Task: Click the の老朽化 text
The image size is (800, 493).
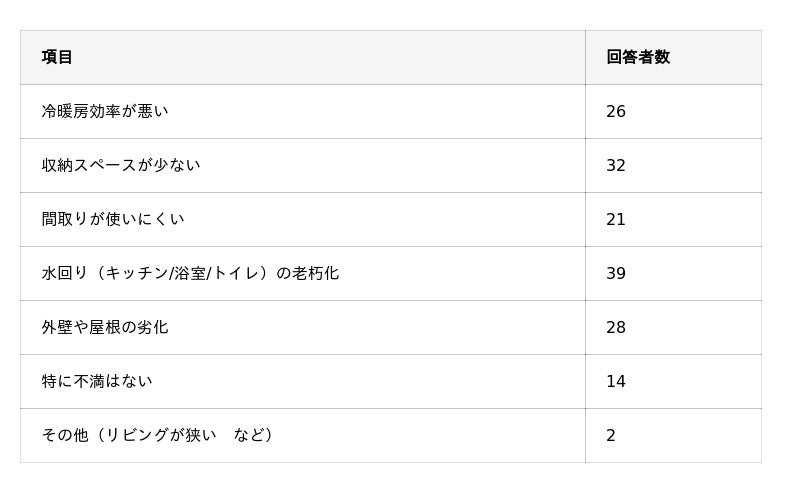Action: pyautogui.click(x=307, y=273)
